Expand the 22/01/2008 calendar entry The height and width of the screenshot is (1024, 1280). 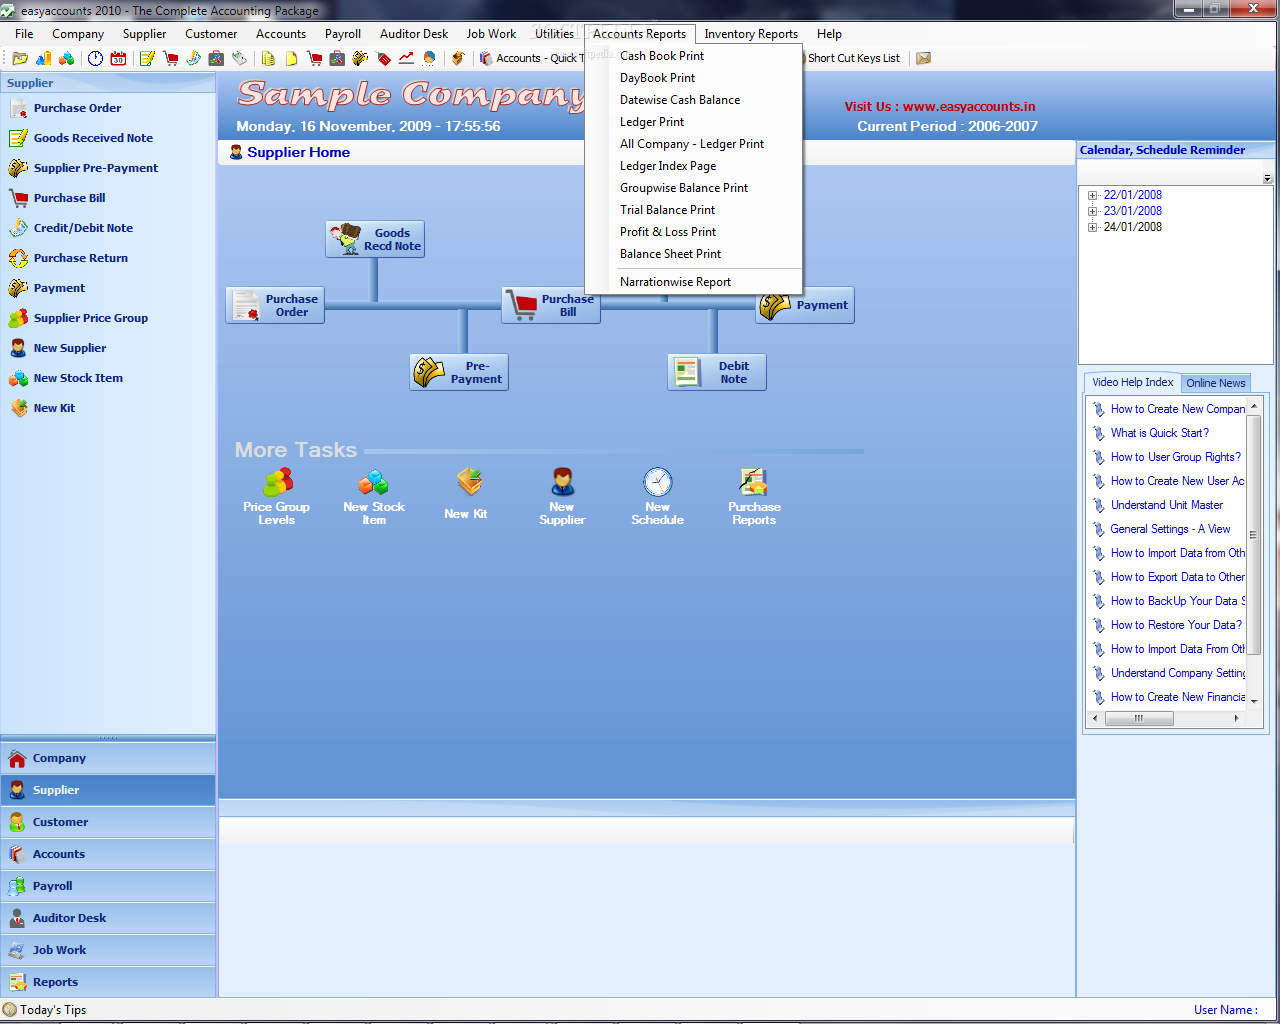pyautogui.click(x=1093, y=196)
